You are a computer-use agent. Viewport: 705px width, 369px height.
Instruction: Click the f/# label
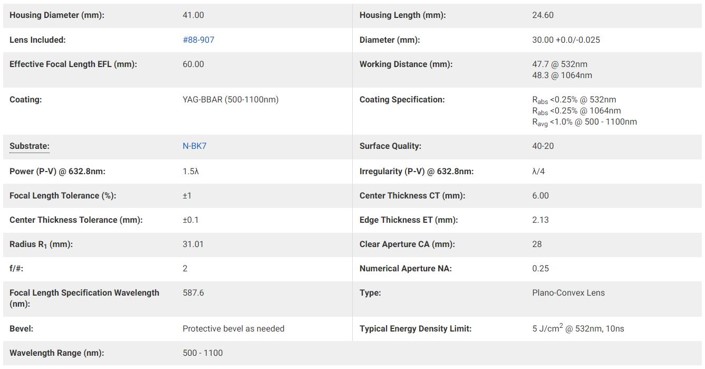(16, 268)
